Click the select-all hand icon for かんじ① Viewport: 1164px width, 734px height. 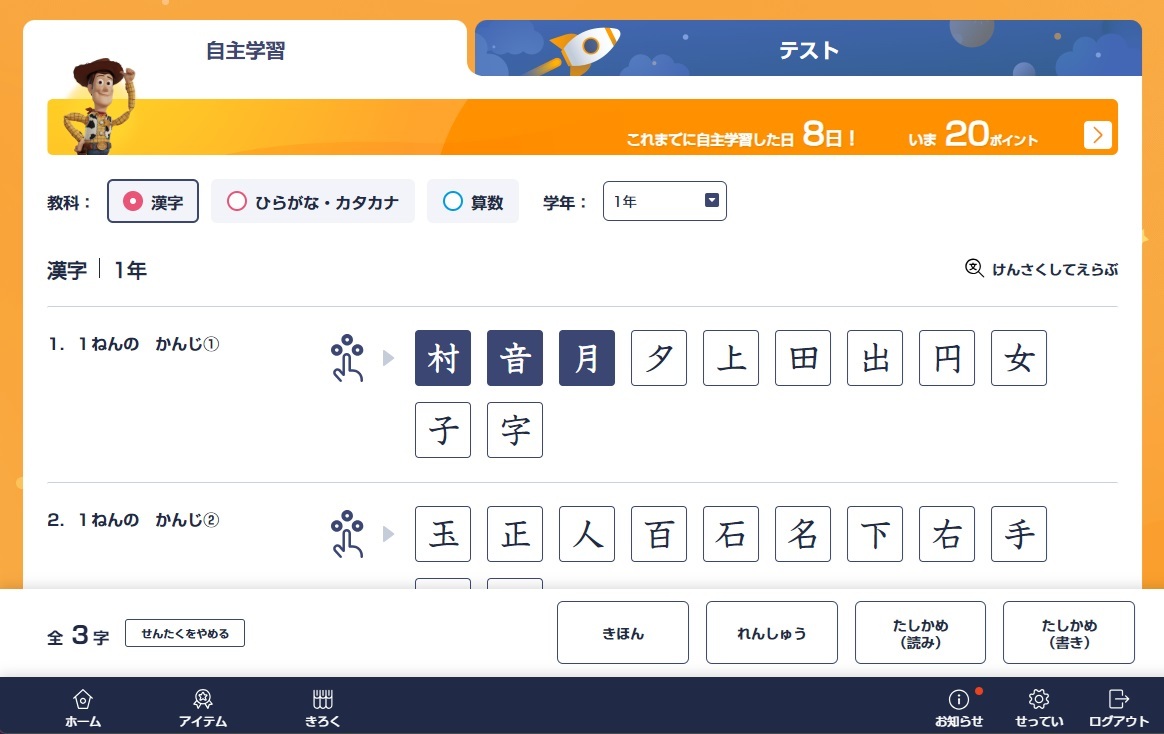[x=346, y=358]
